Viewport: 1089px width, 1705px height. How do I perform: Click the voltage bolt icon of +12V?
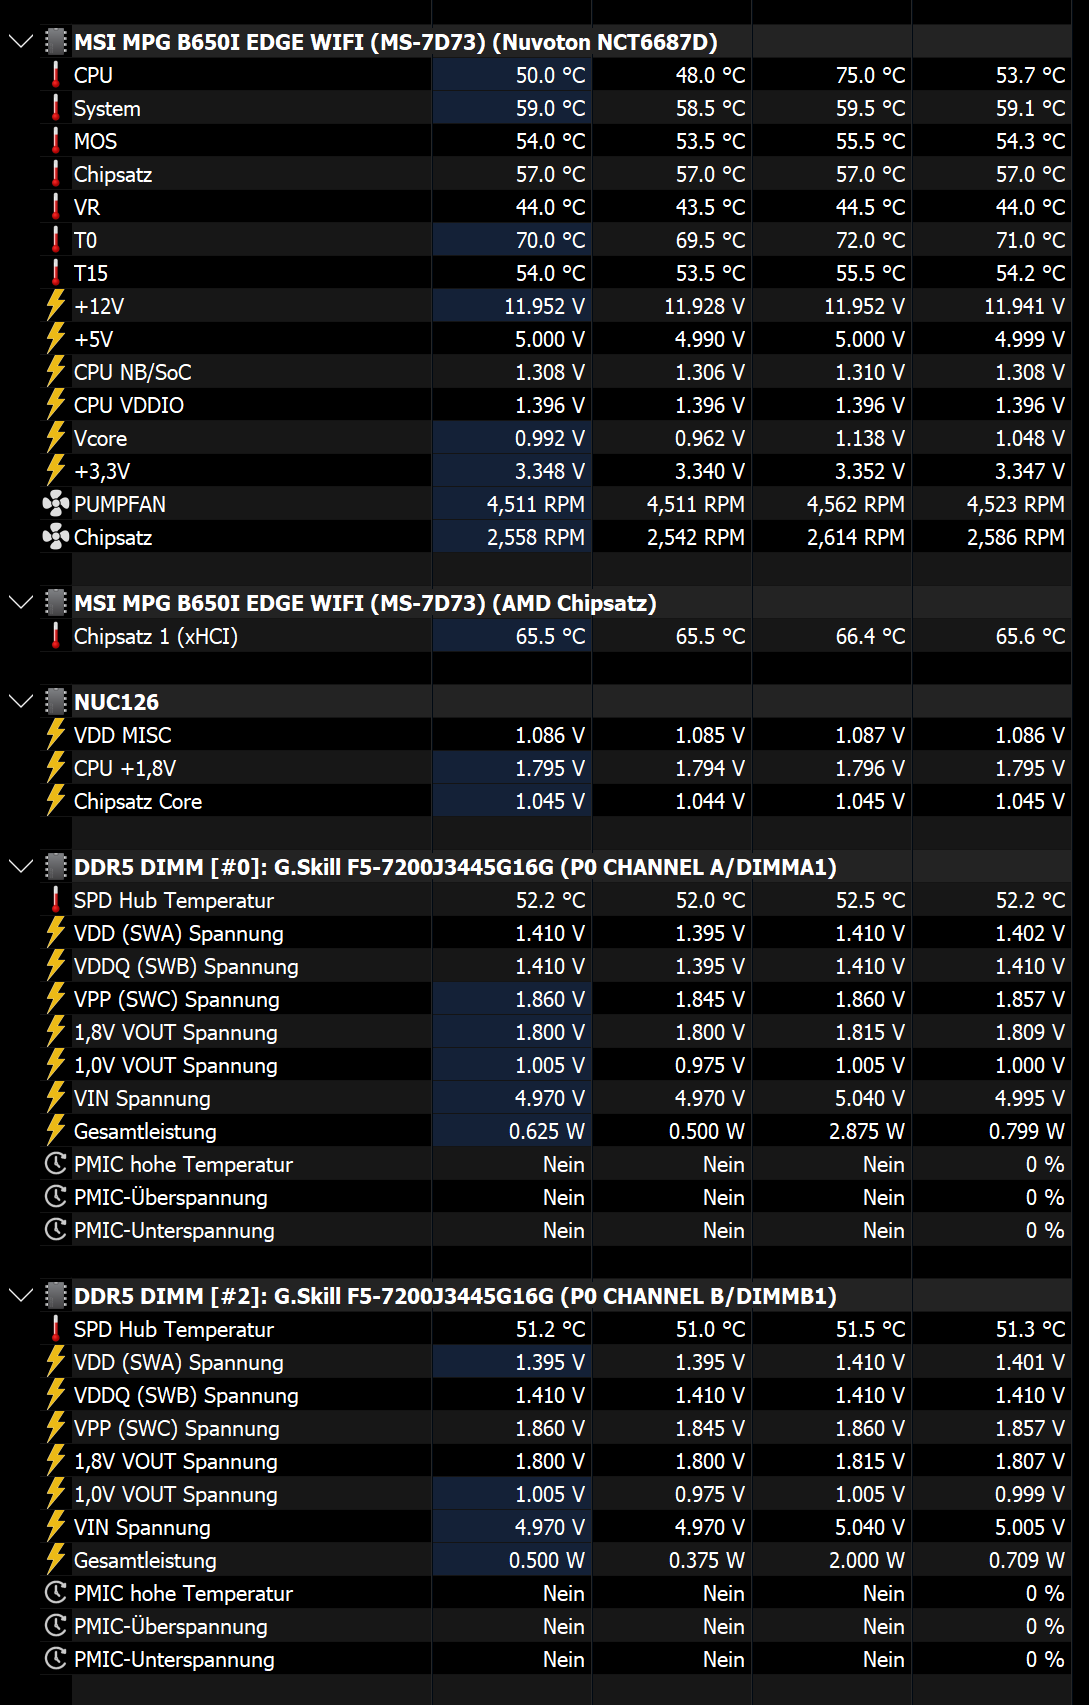pyautogui.click(x=56, y=305)
